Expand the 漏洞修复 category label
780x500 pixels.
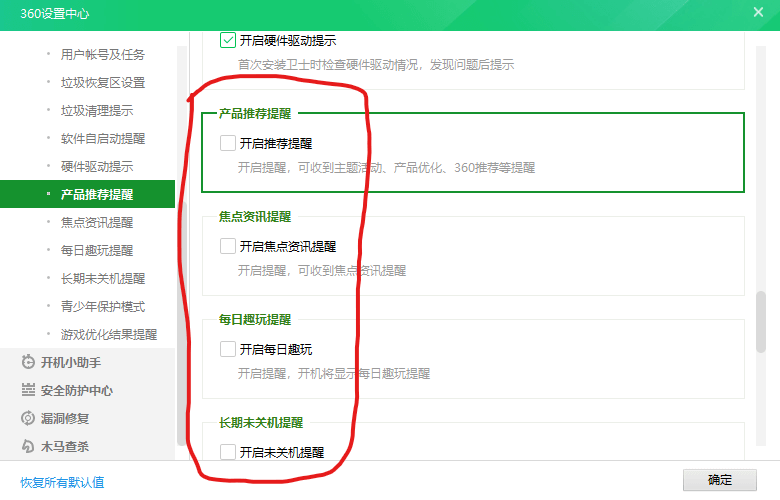coord(65,418)
